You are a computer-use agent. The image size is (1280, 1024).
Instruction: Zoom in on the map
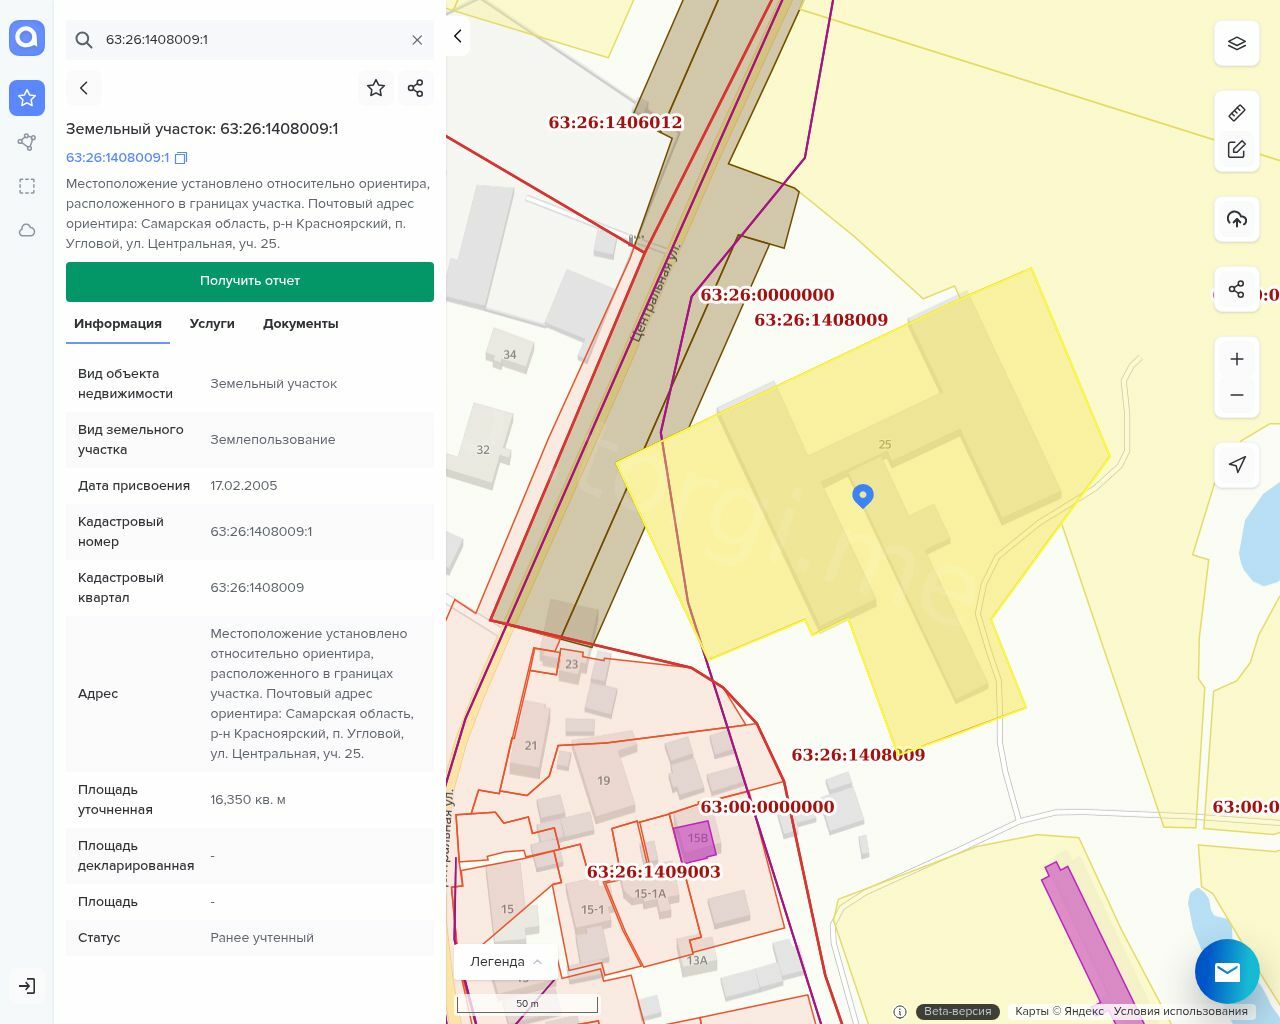(x=1236, y=359)
